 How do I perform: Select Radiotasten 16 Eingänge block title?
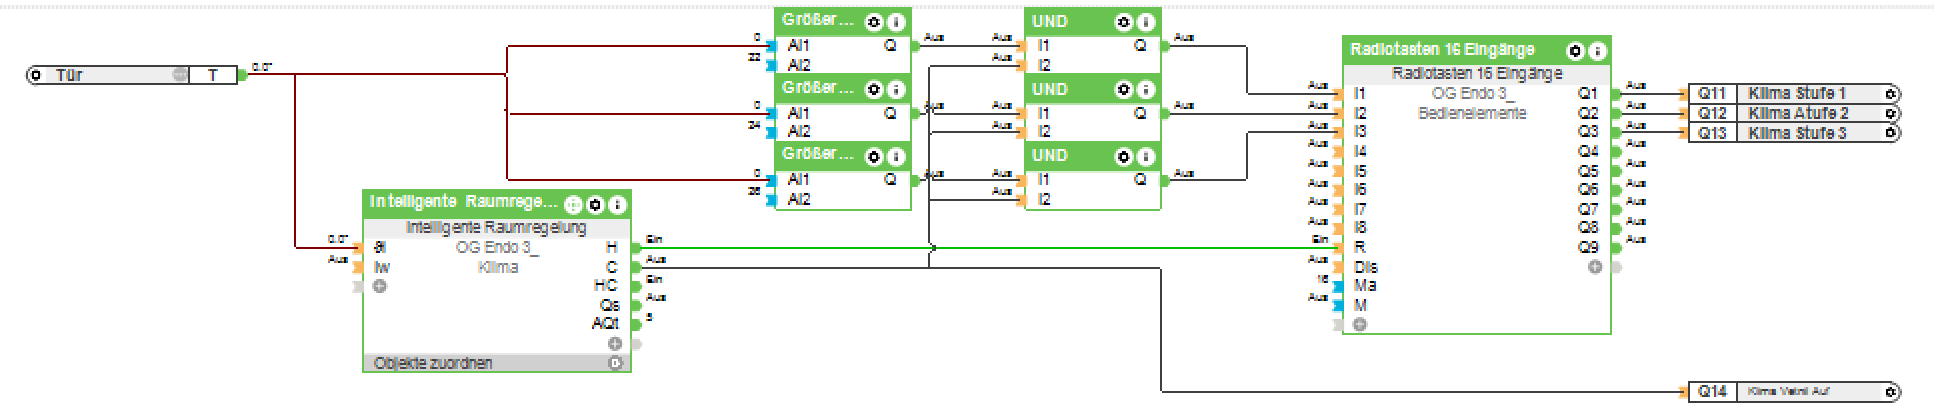point(1442,50)
